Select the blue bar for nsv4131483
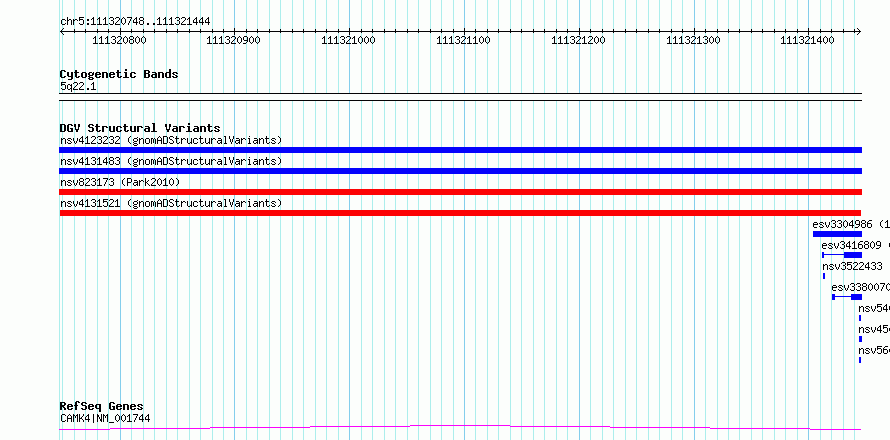The height and width of the screenshot is (440, 890). (x=460, y=171)
